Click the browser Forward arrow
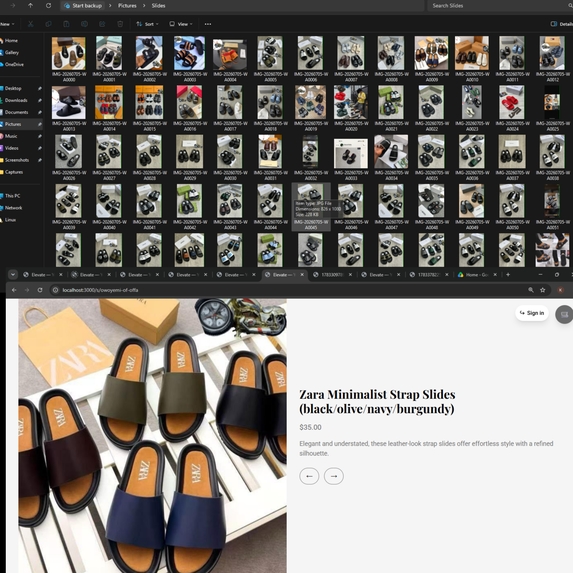This screenshot has height=573, width=573. (x=27, y=290)
